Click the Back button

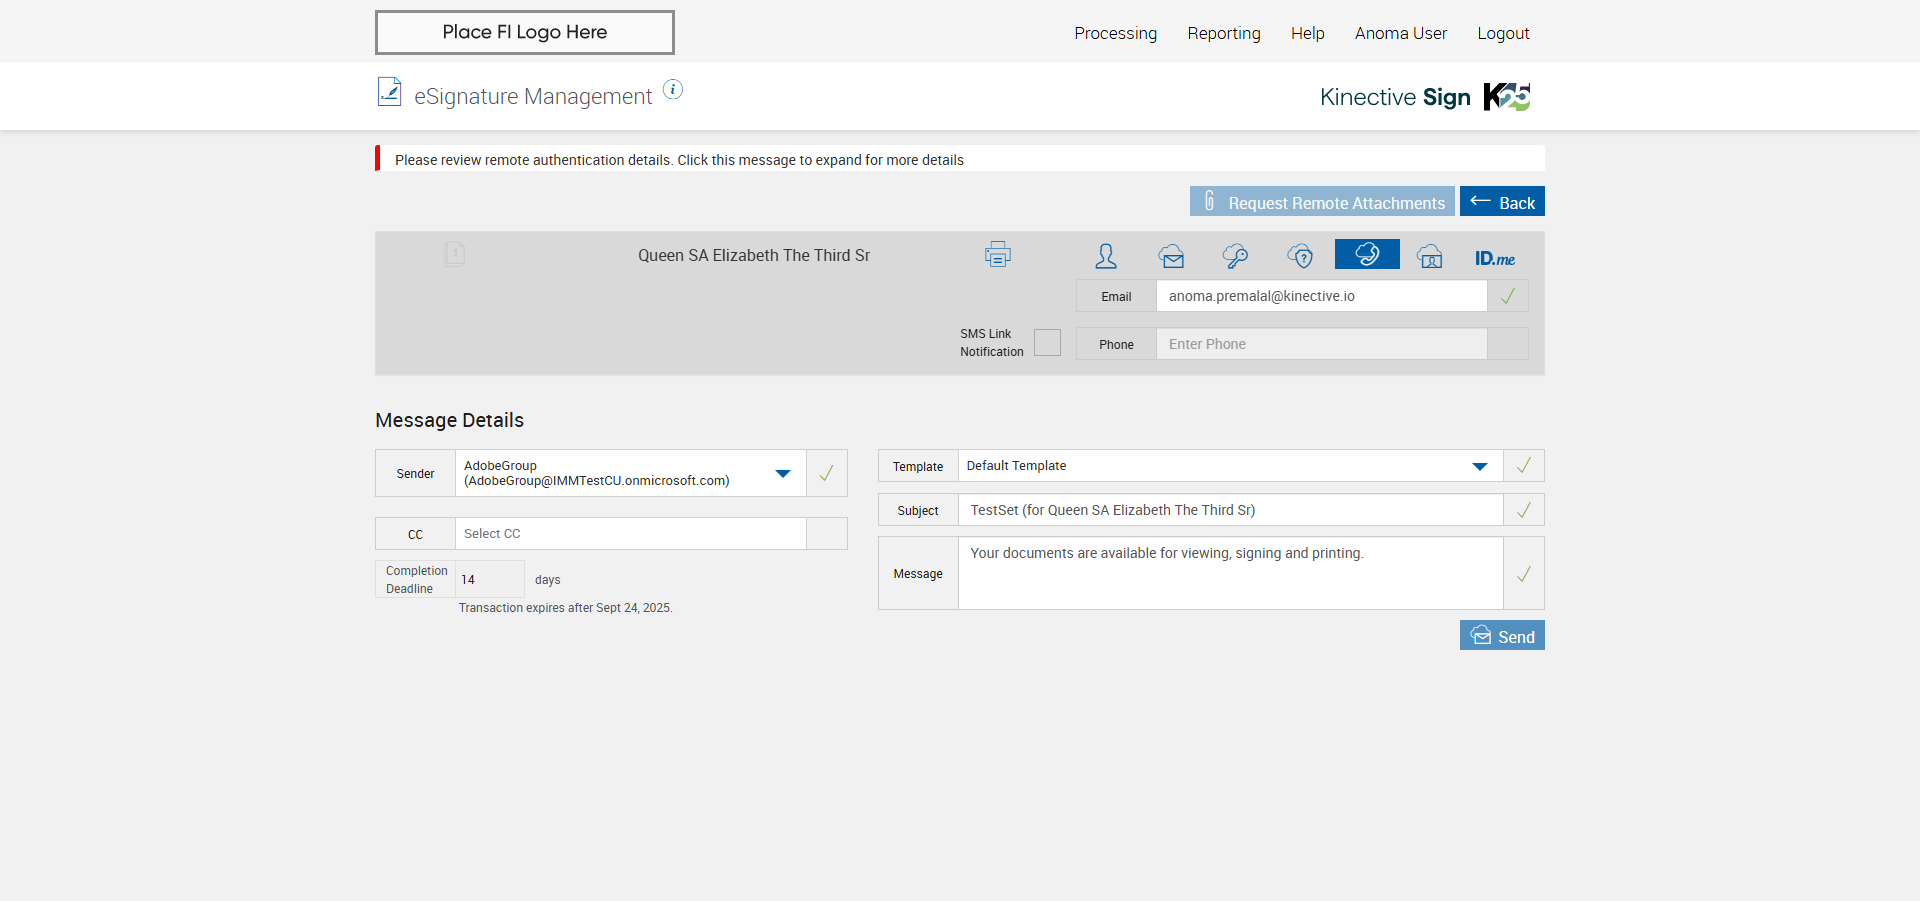[1501, 202]
